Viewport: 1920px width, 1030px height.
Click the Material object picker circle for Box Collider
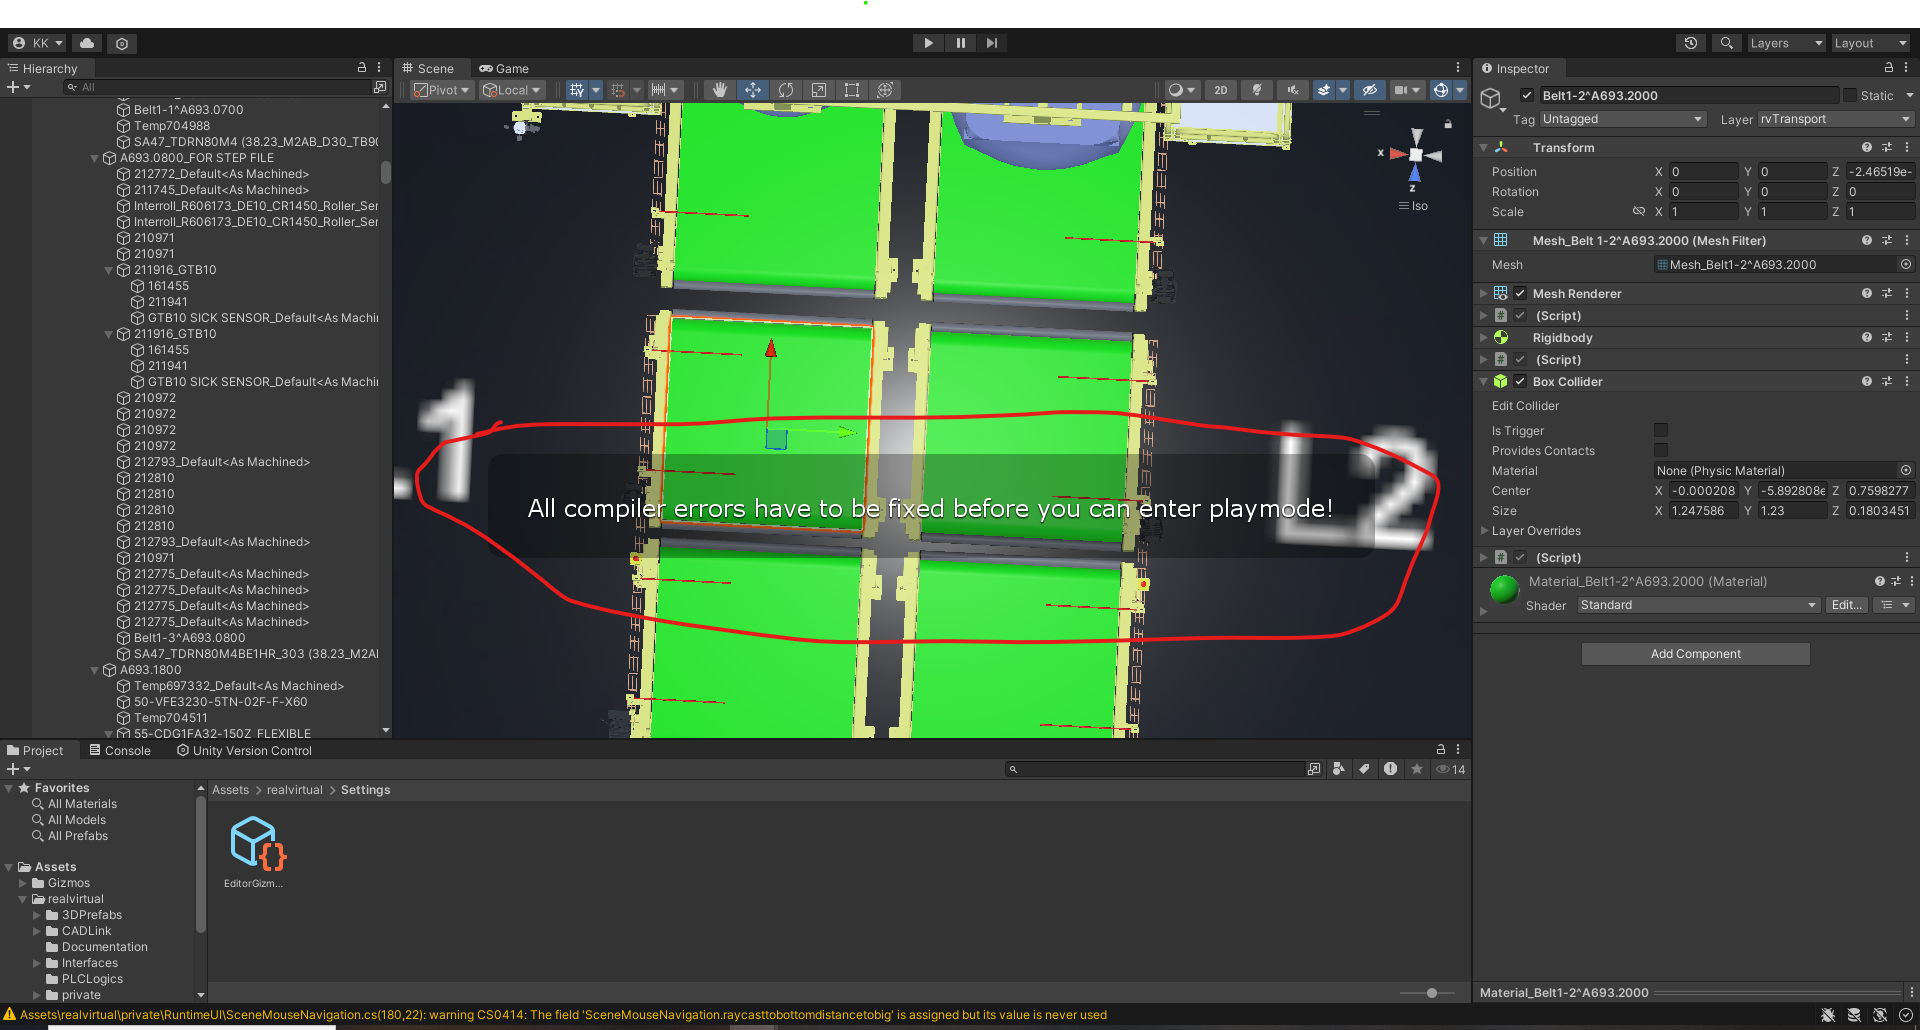point(1906,470)
